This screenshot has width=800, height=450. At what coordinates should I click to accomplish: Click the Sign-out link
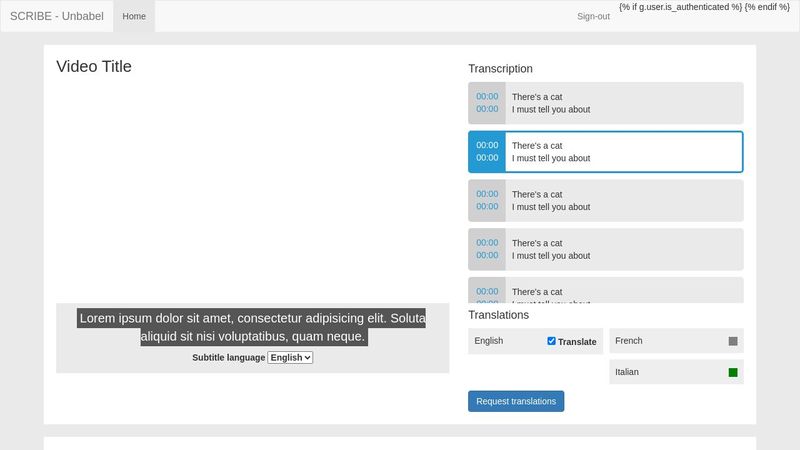(x=593, y=16)
